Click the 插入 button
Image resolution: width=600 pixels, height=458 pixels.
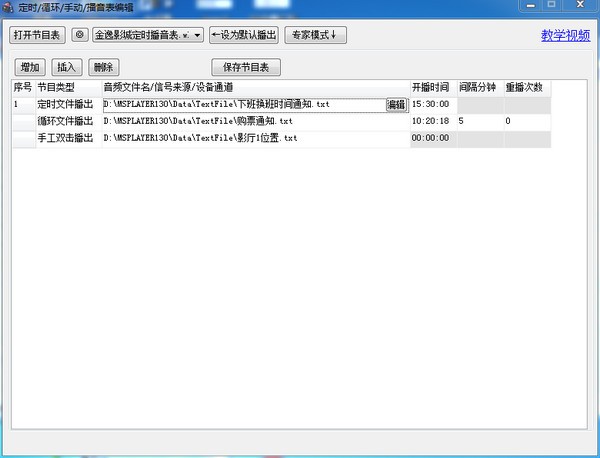coord(67,67)
